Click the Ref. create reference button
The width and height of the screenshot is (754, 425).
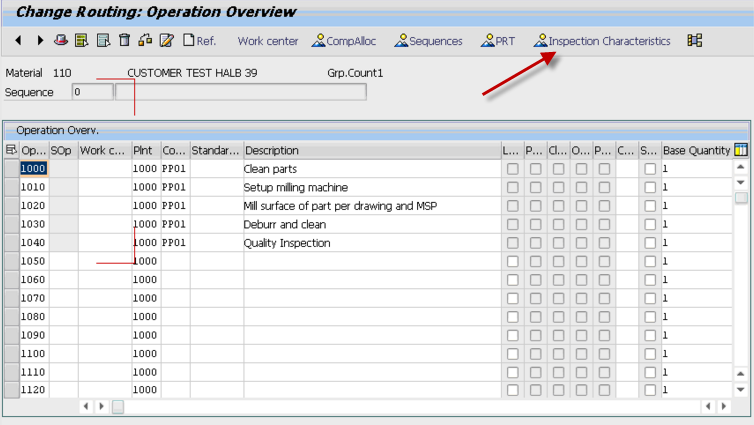tap(199, 41)
